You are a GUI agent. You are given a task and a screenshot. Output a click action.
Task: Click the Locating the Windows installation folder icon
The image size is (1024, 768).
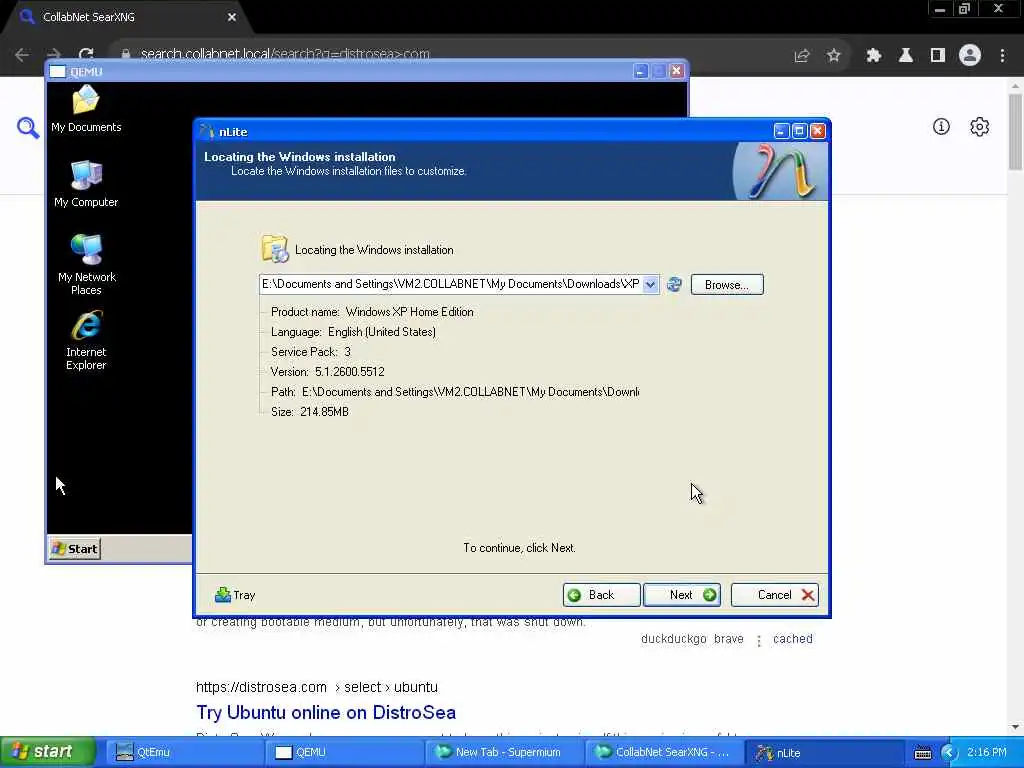click(275, 249)
